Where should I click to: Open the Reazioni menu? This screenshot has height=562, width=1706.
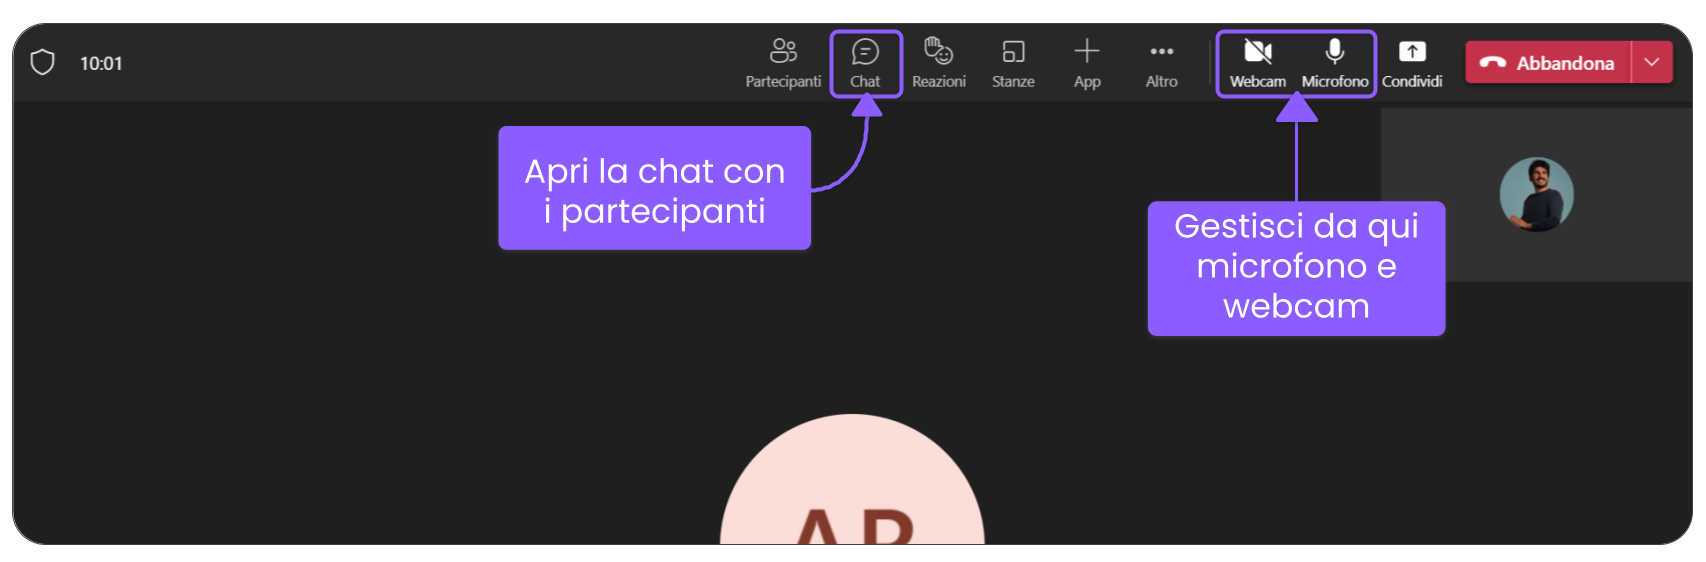coord(938,63)
